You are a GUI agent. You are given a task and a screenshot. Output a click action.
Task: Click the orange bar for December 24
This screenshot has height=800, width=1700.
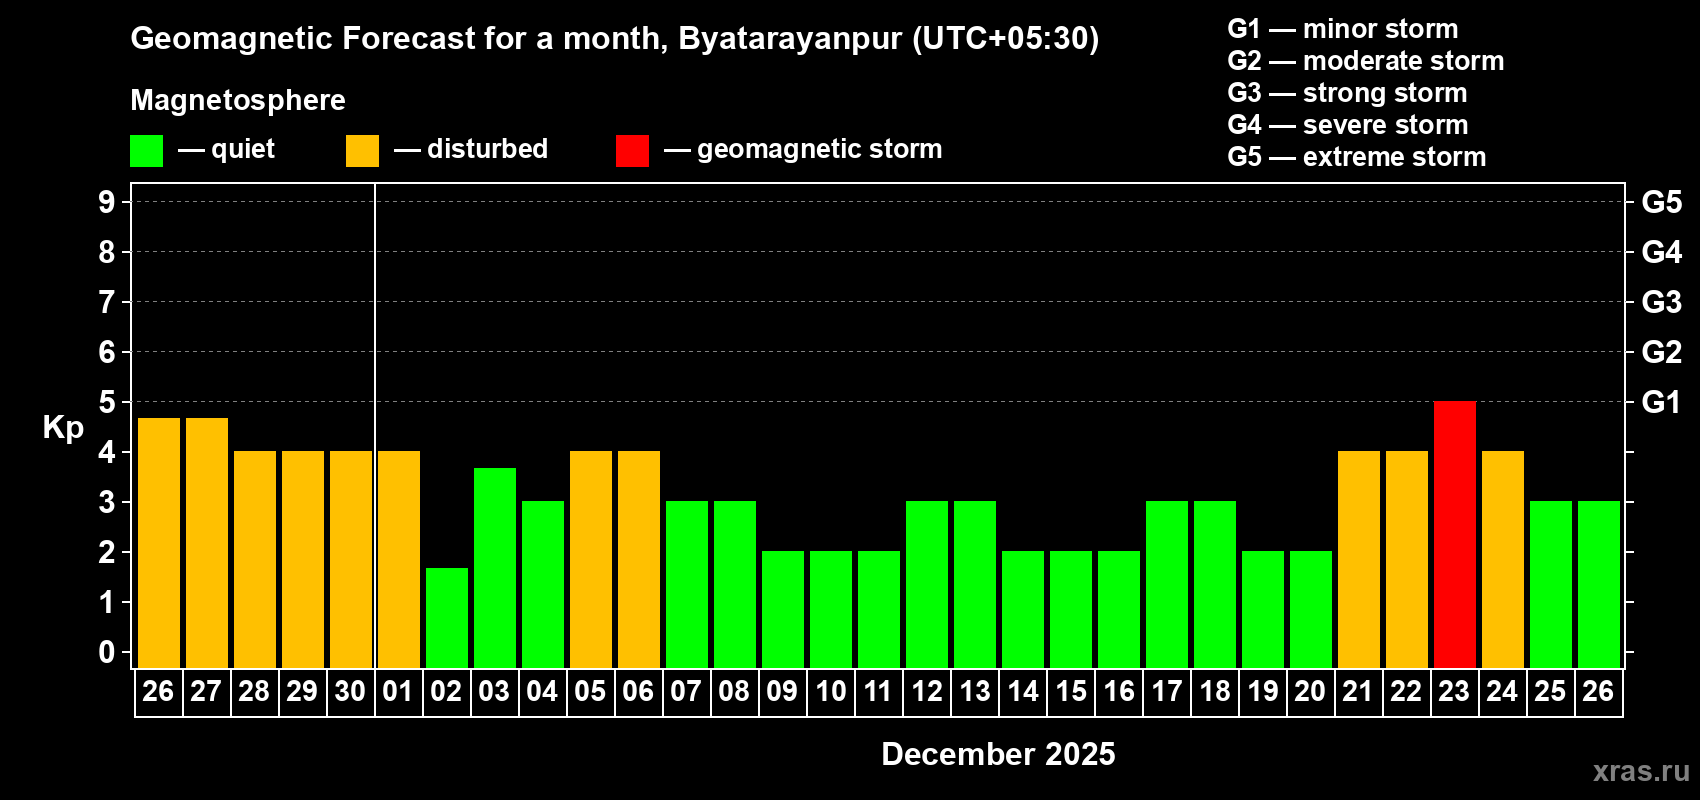[1502, 560]
